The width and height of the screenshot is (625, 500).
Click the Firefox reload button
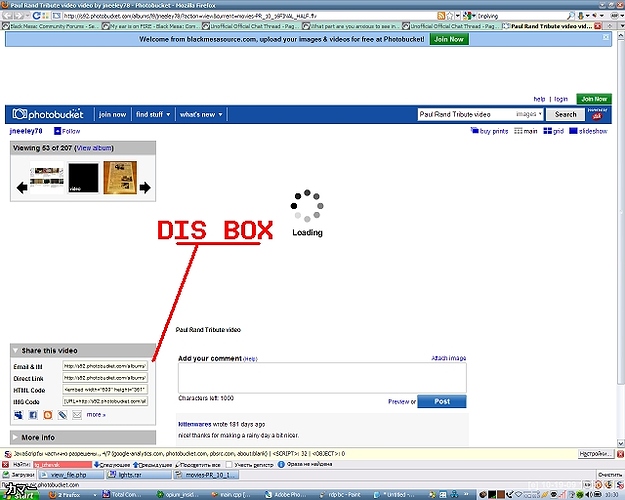36,16
